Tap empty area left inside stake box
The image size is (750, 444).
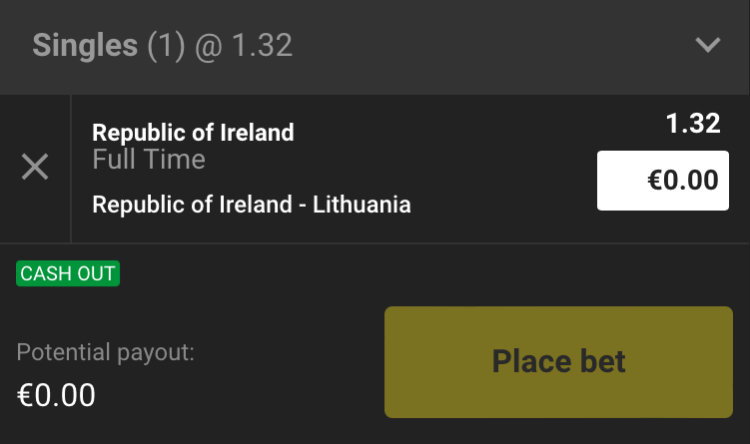[622, 180]
